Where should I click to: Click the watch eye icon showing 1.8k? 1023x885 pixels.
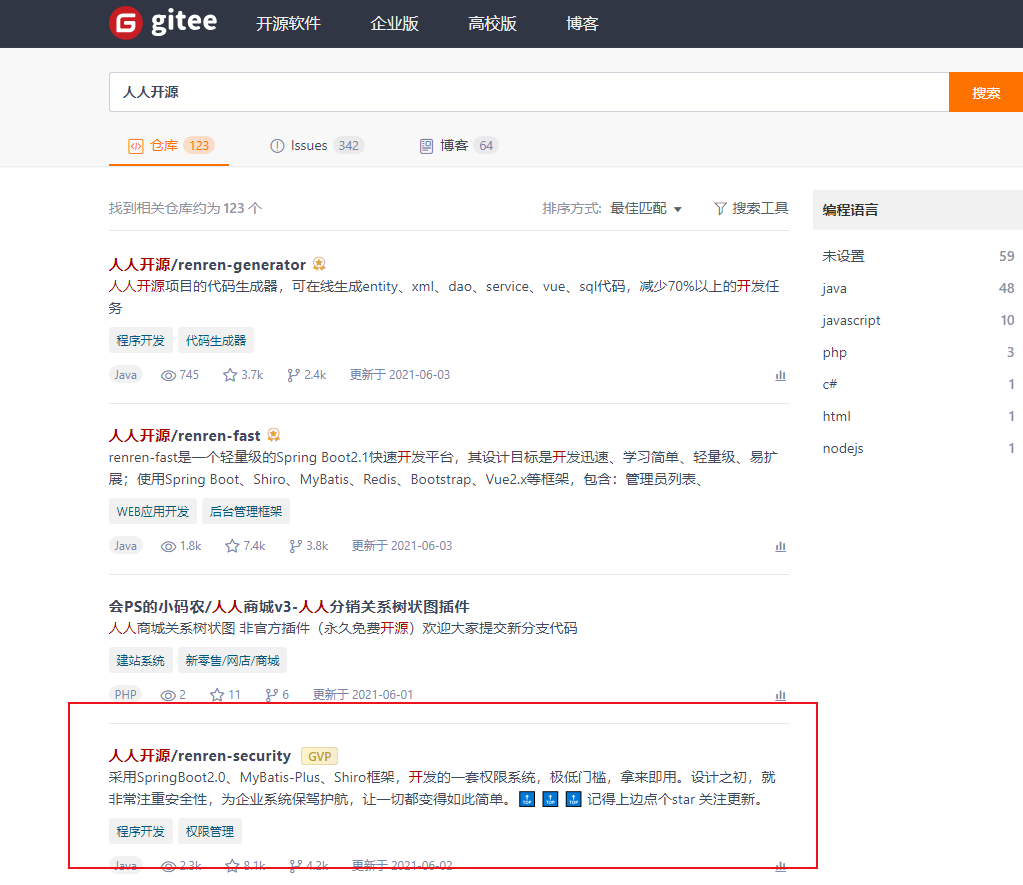pos(168,546)
